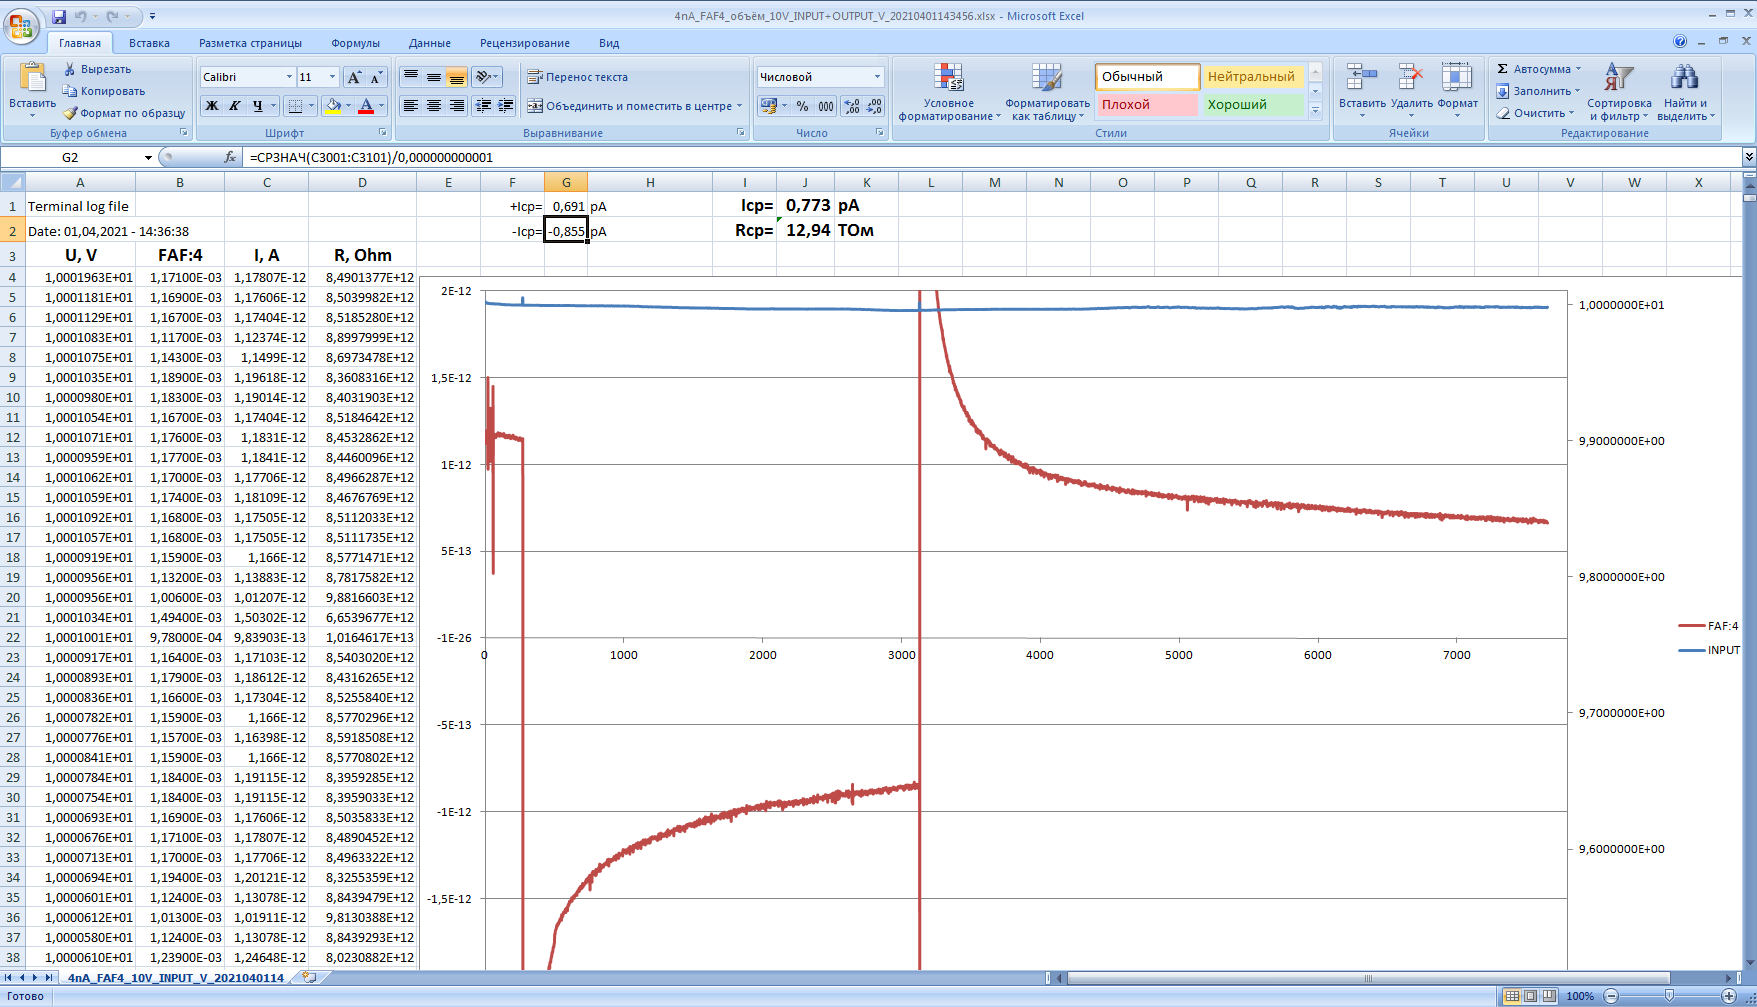Click the Office button logo
This screenshot has height=1007, width=1757.
click(x=21, y=25)
